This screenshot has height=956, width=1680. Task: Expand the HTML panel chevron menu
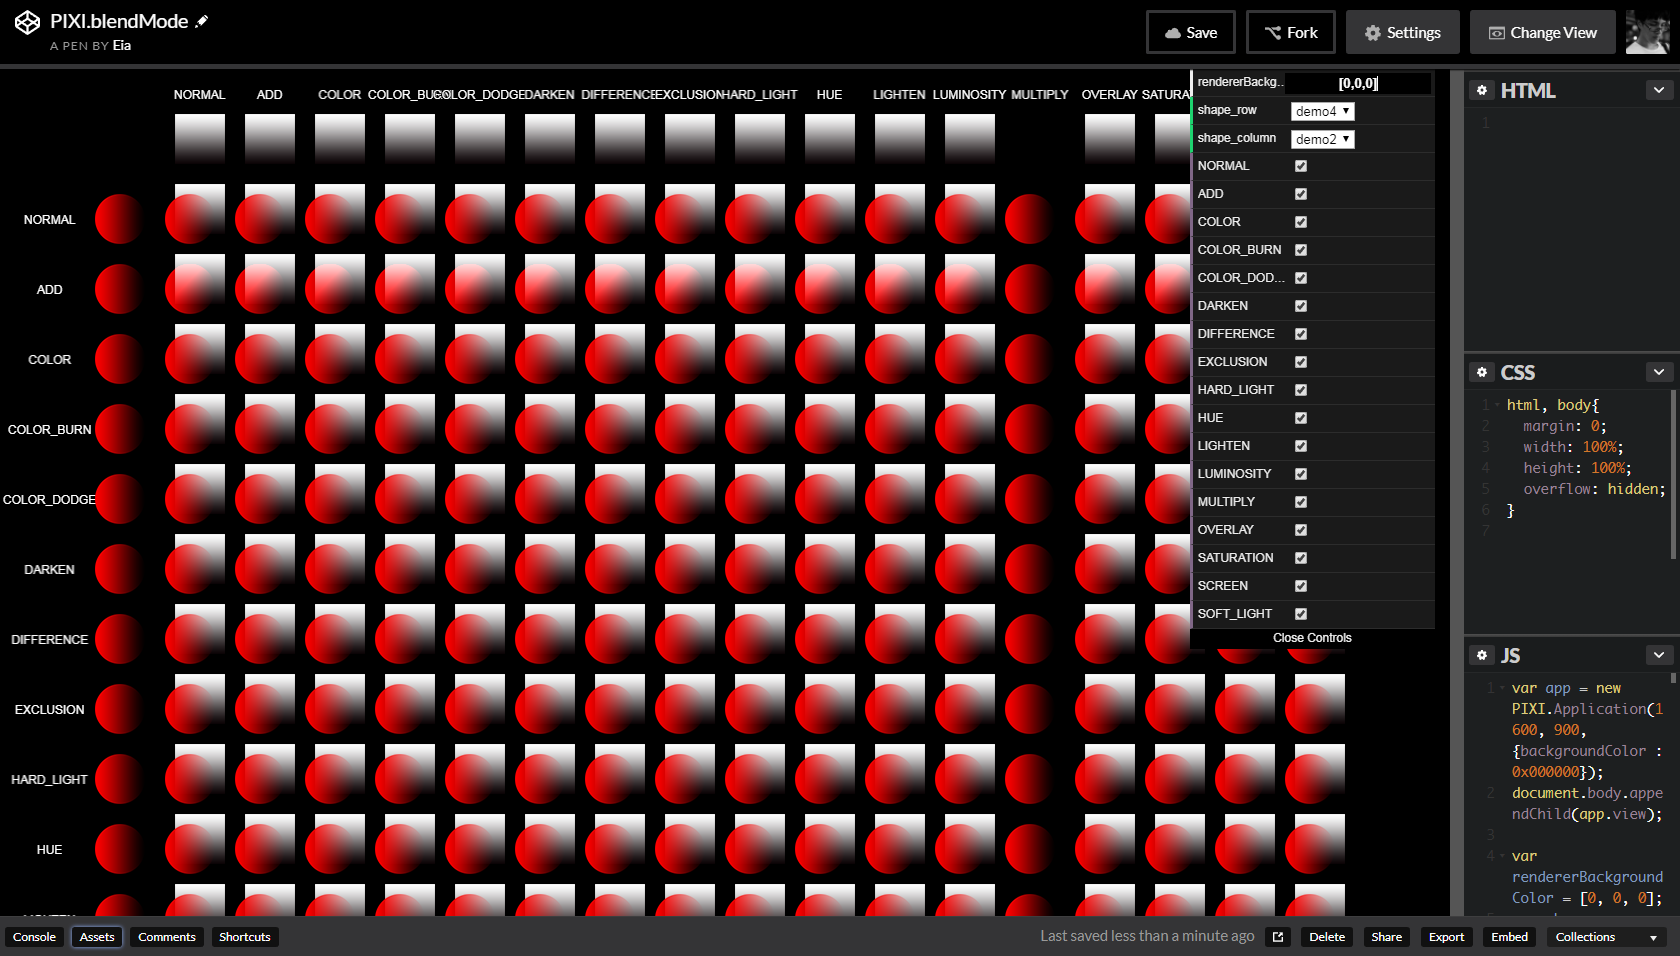point(1659,90)
